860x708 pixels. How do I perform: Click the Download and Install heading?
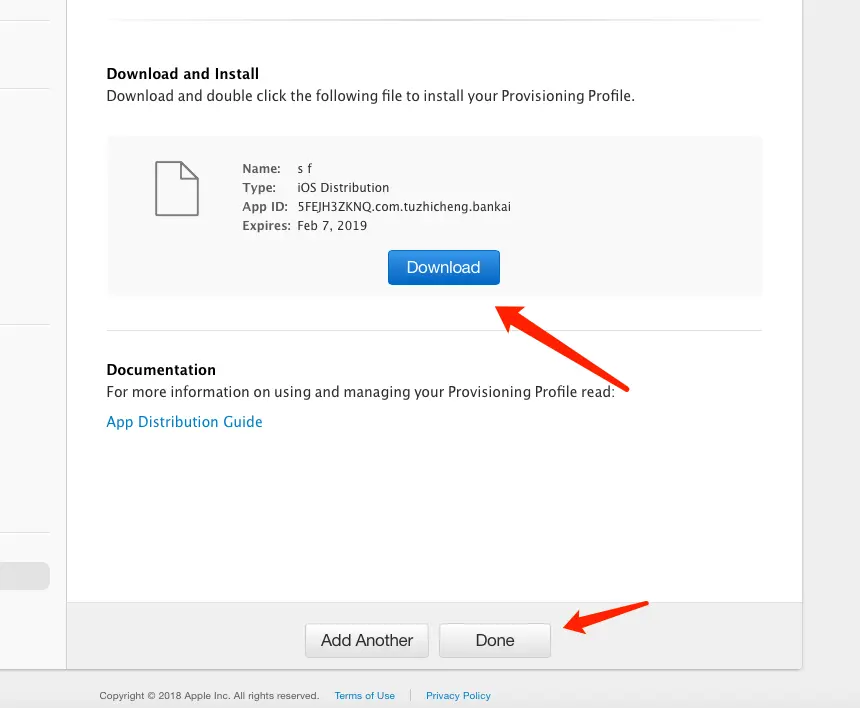(183, 73)
